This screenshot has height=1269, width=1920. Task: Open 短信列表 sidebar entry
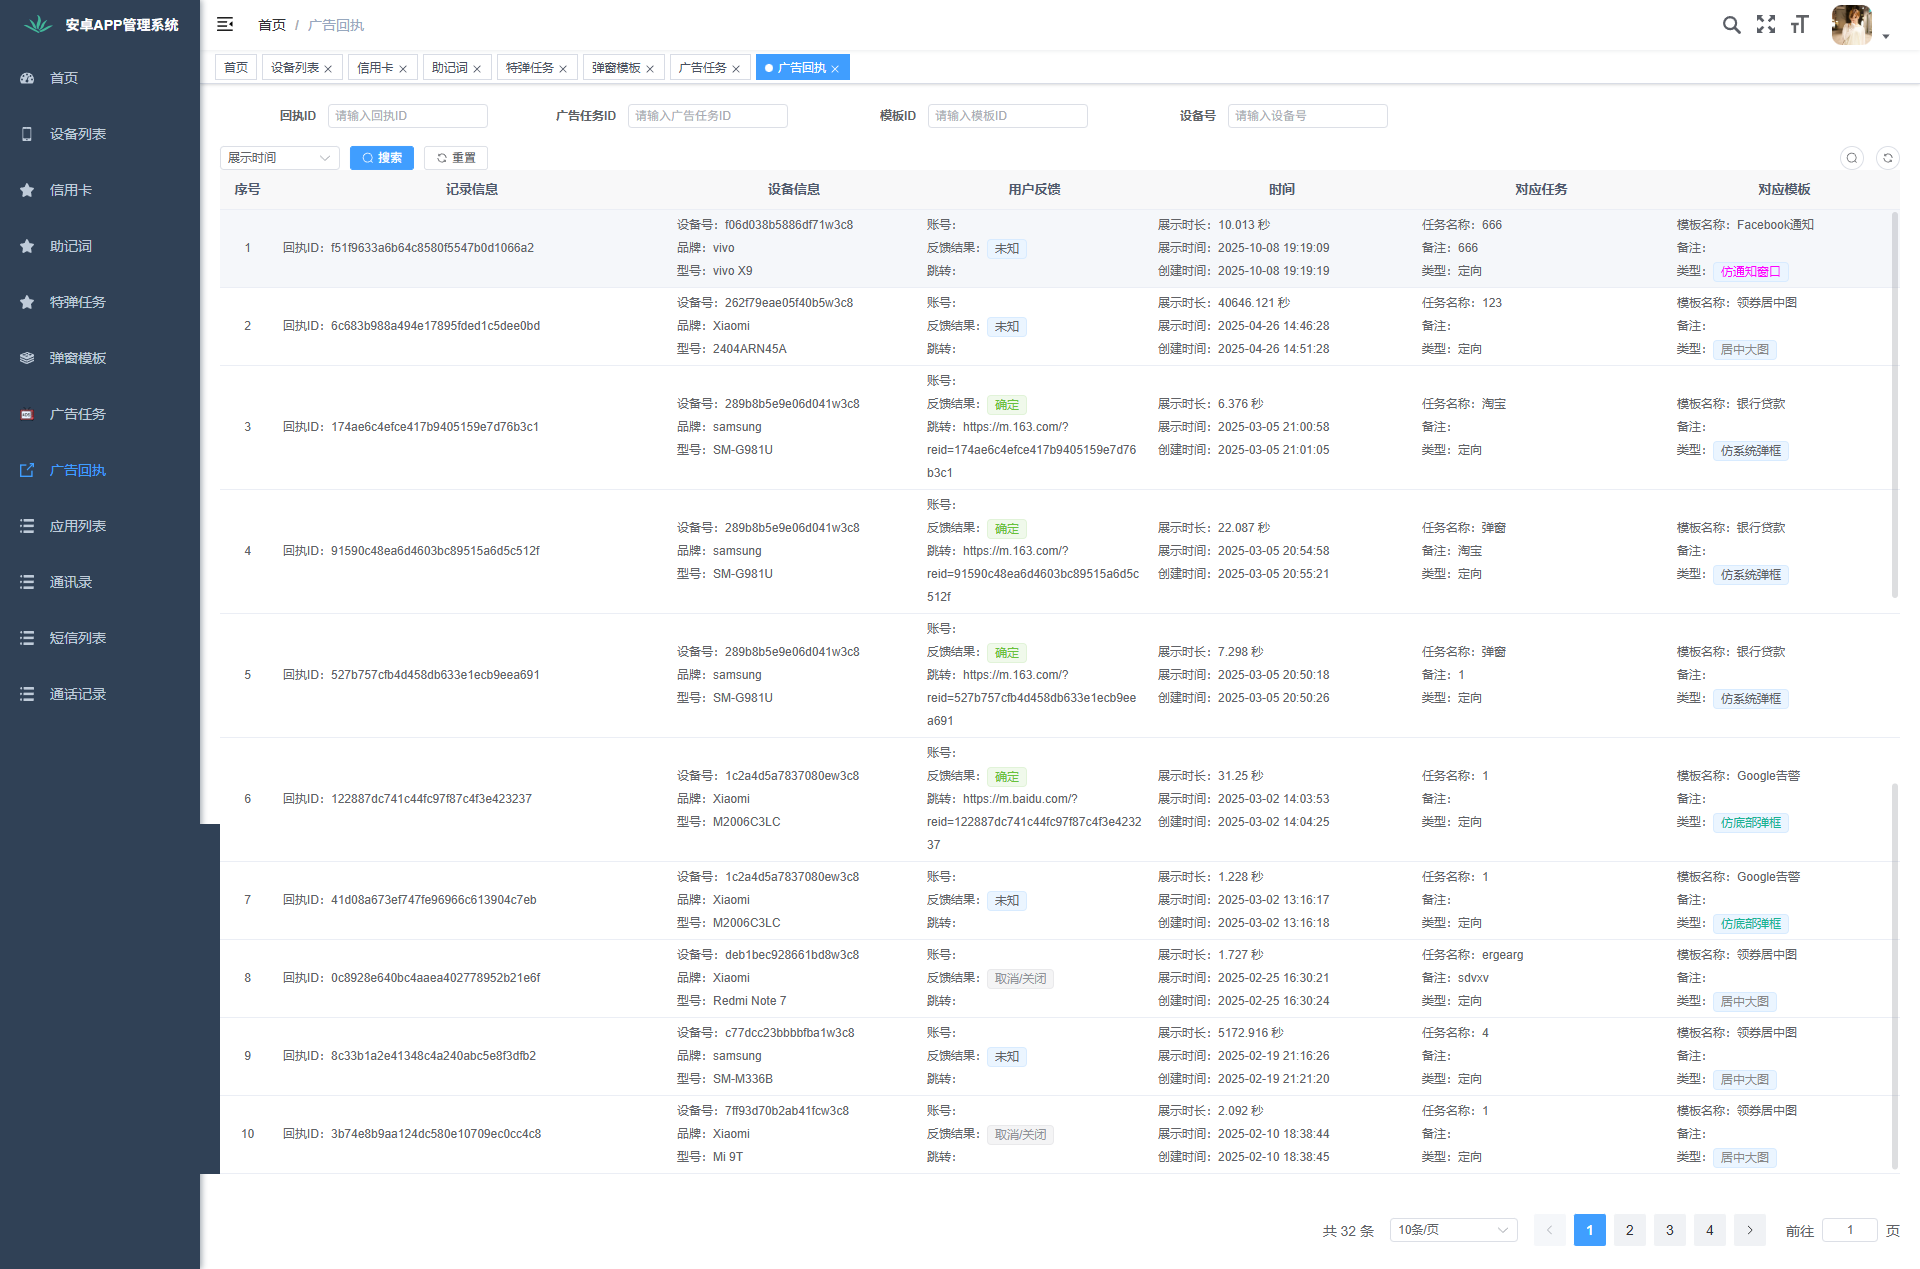point(100,638)
